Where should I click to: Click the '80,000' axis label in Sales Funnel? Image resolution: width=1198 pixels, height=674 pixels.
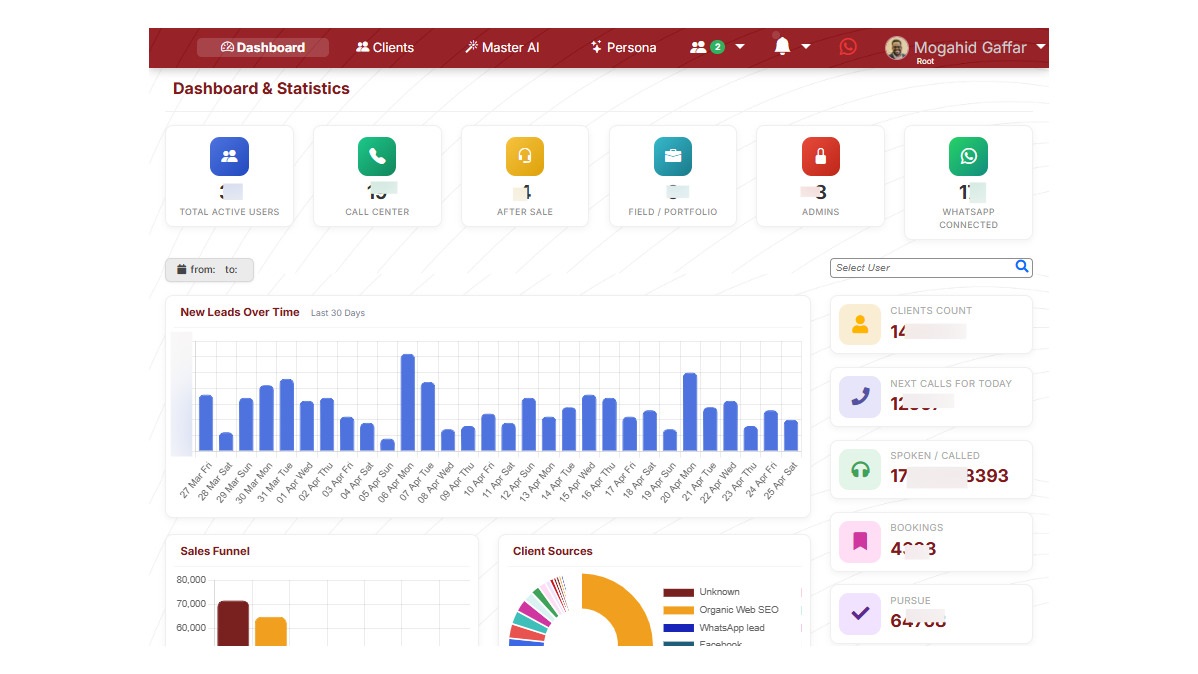point(191,580)
